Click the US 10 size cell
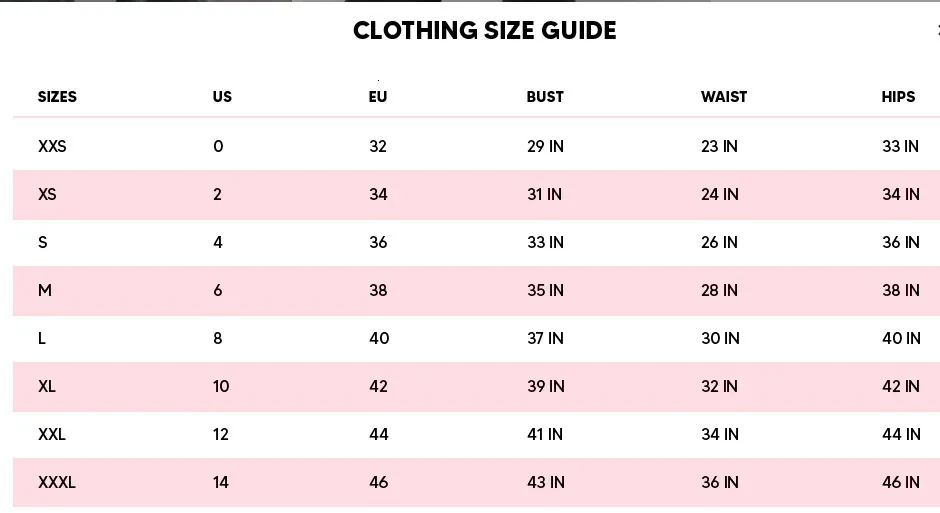Viewport: 940px width, 513px height. click(x=221, y=387)
